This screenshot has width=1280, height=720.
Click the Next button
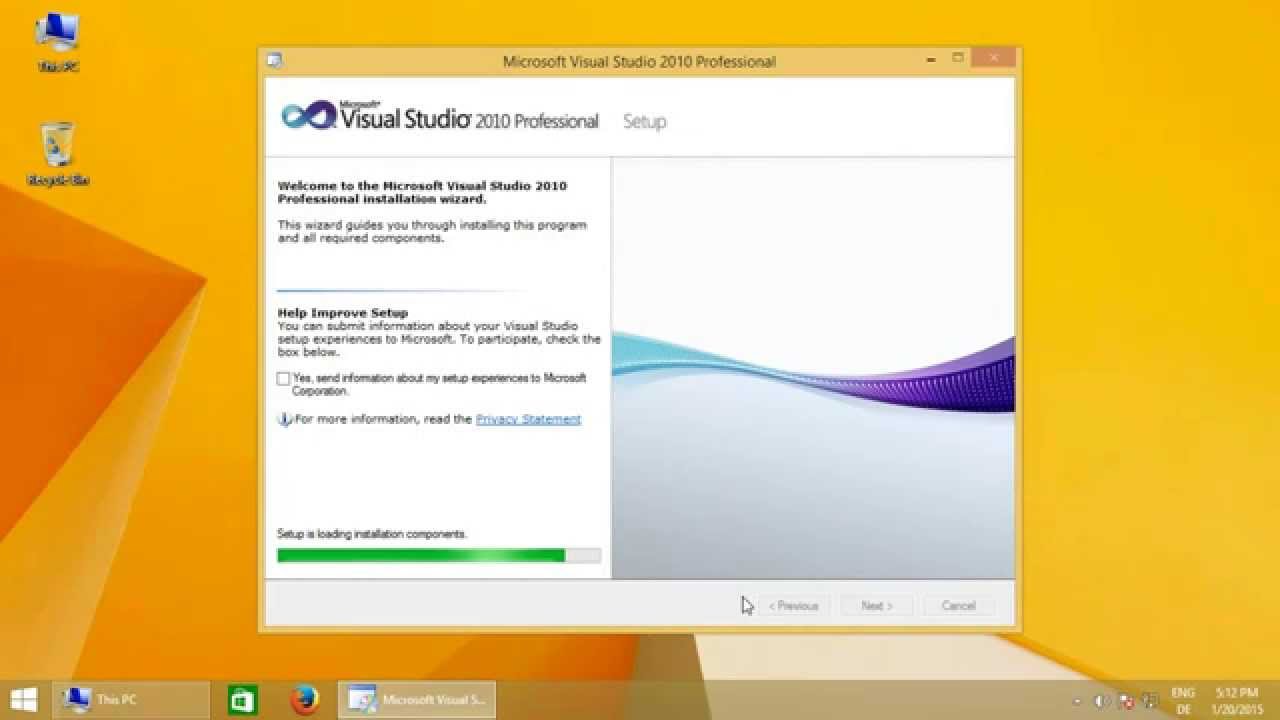click(x=876, y=606)
